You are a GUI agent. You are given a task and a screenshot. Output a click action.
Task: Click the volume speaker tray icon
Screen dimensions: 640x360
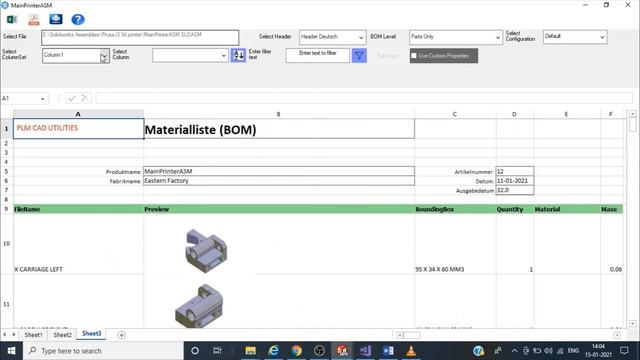(548, 351)
